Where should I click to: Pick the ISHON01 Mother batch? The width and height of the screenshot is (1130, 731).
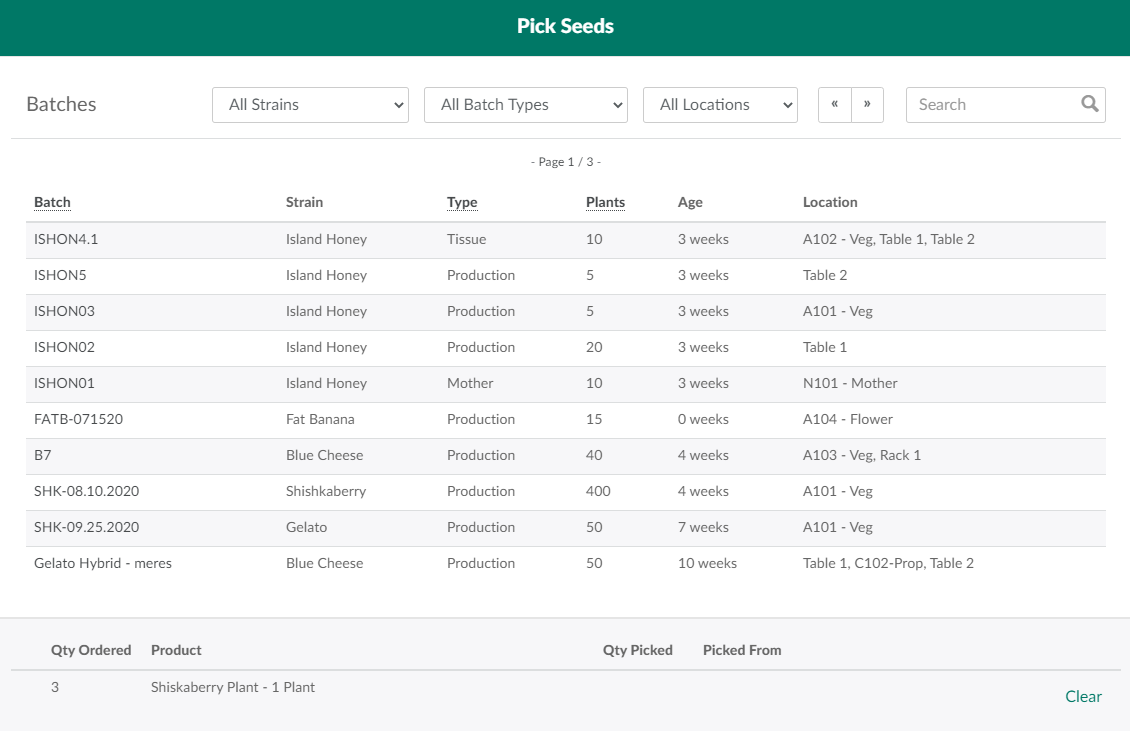pos(64,383)
